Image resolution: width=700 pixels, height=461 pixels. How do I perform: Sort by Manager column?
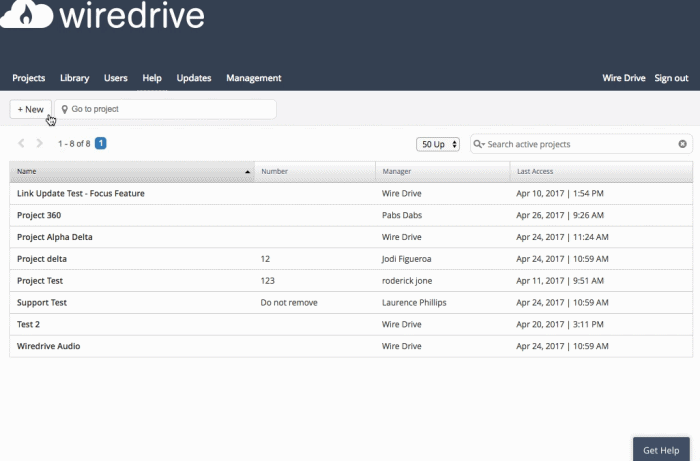pyautogui.click(x=443, y=171)
